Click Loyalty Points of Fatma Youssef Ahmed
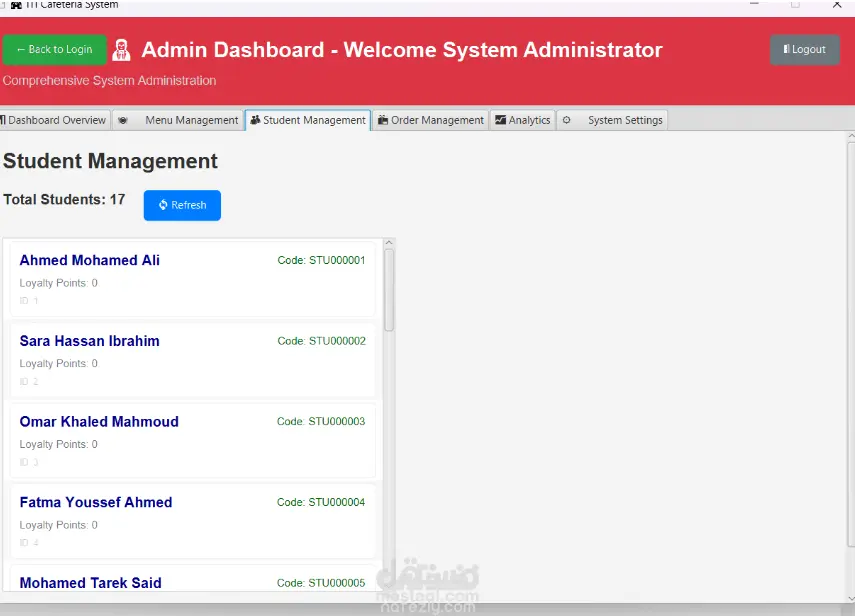 click(58, 525)
